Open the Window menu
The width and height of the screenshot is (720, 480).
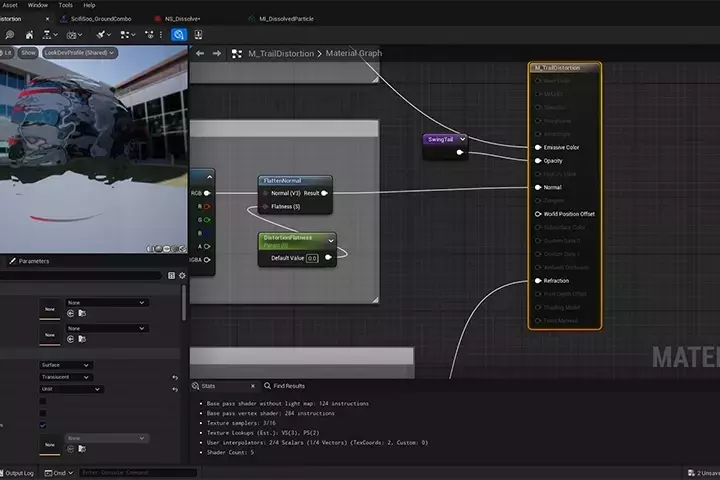38,5
